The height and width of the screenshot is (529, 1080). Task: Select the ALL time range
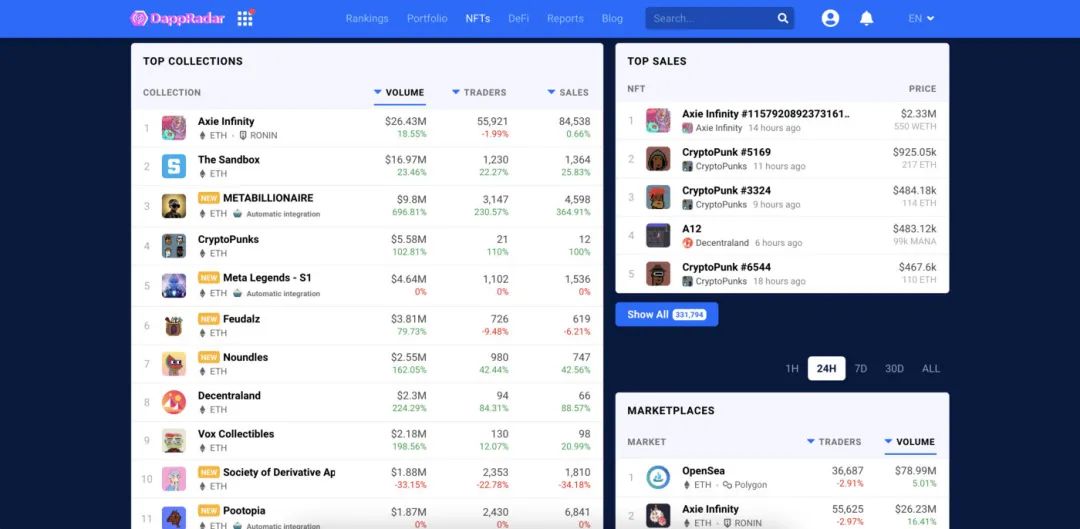(931, 369)
